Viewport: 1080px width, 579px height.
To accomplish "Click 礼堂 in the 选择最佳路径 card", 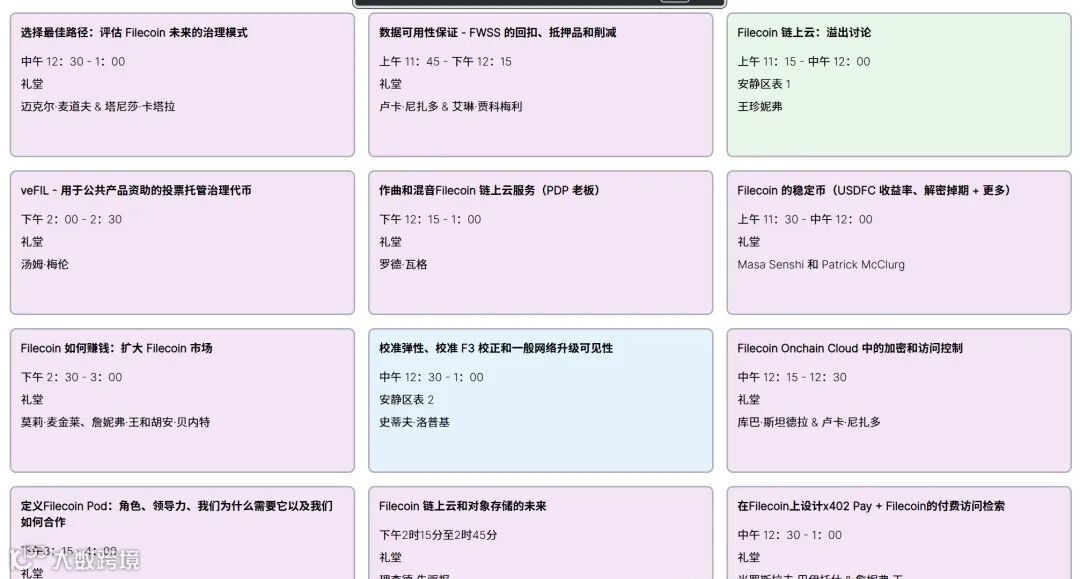I will click(x=32, y=83).
